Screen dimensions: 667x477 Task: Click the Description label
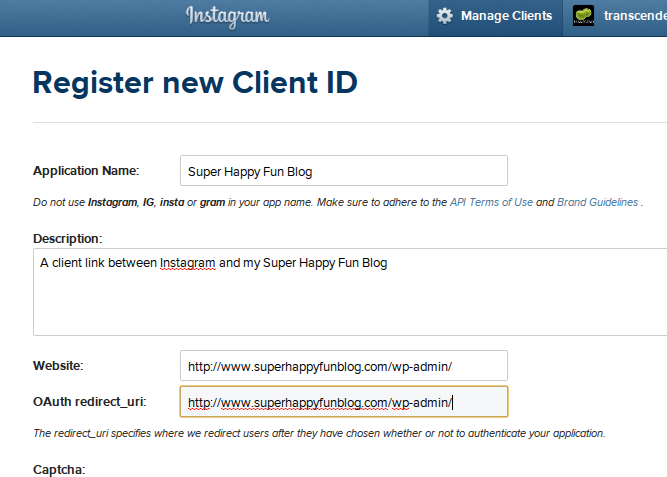pos(68,239)
